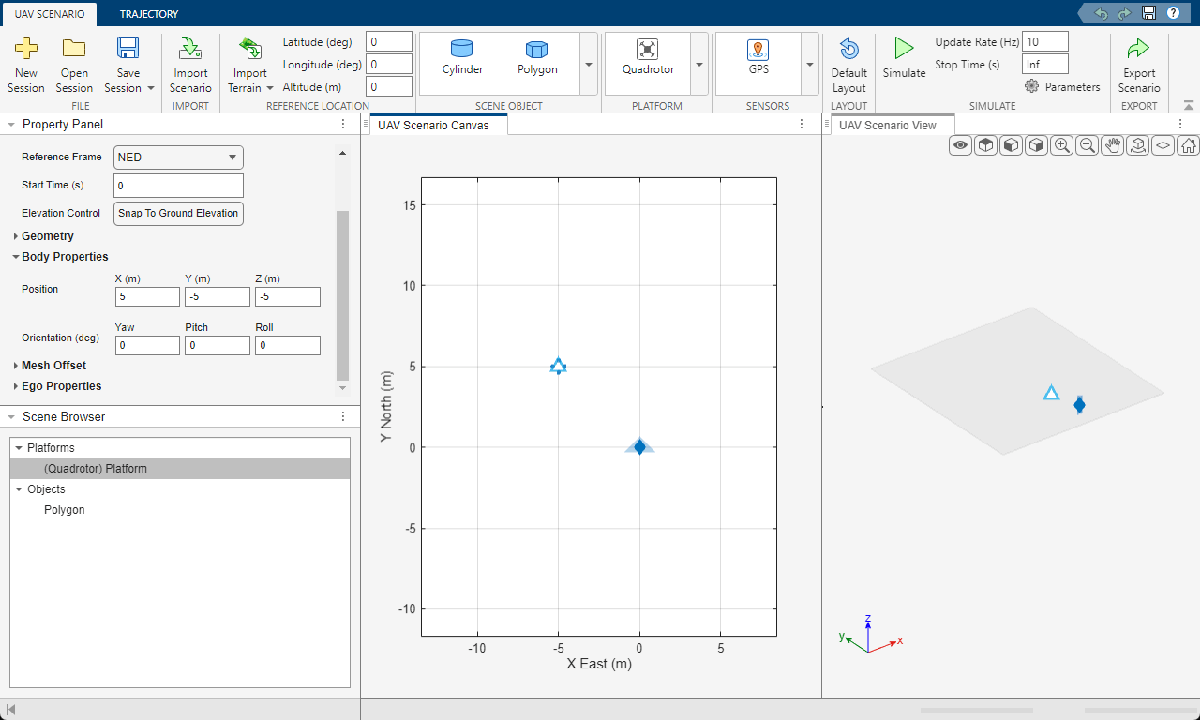Open Scene Browser options menu
The height and width of the screenshot is (720, 1200).
342,417
